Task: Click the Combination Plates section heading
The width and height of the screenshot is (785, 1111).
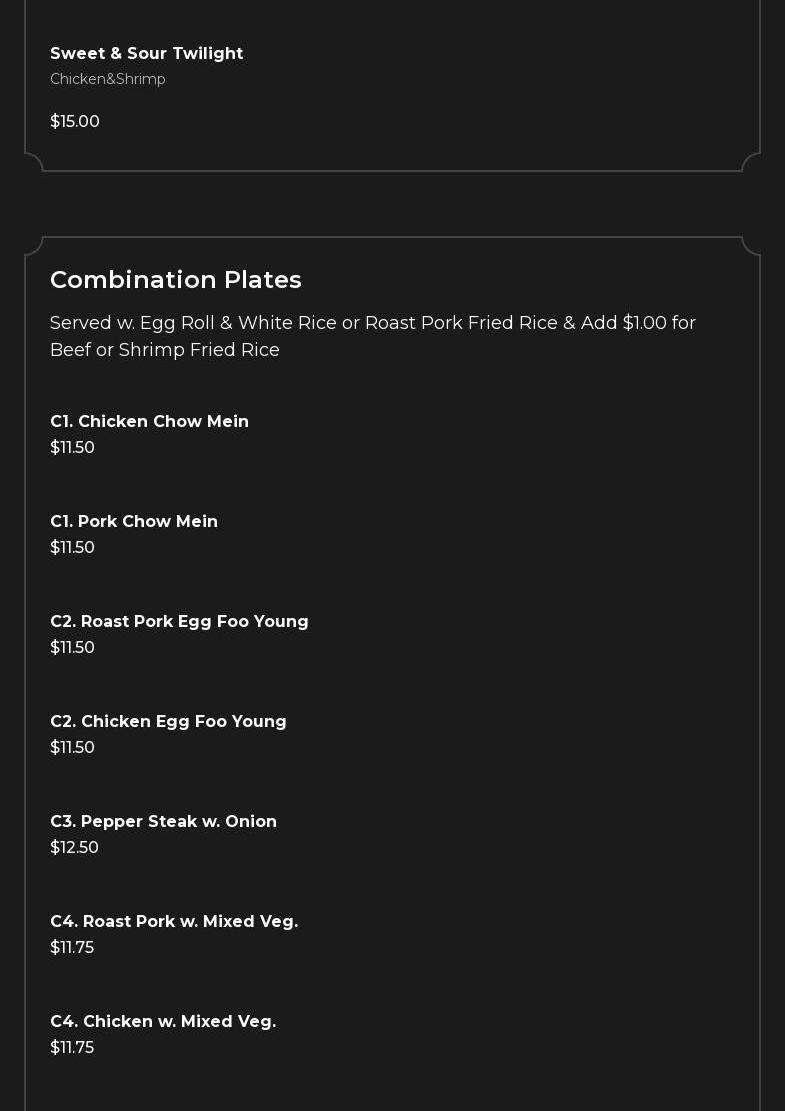Action: coord(176,279)
